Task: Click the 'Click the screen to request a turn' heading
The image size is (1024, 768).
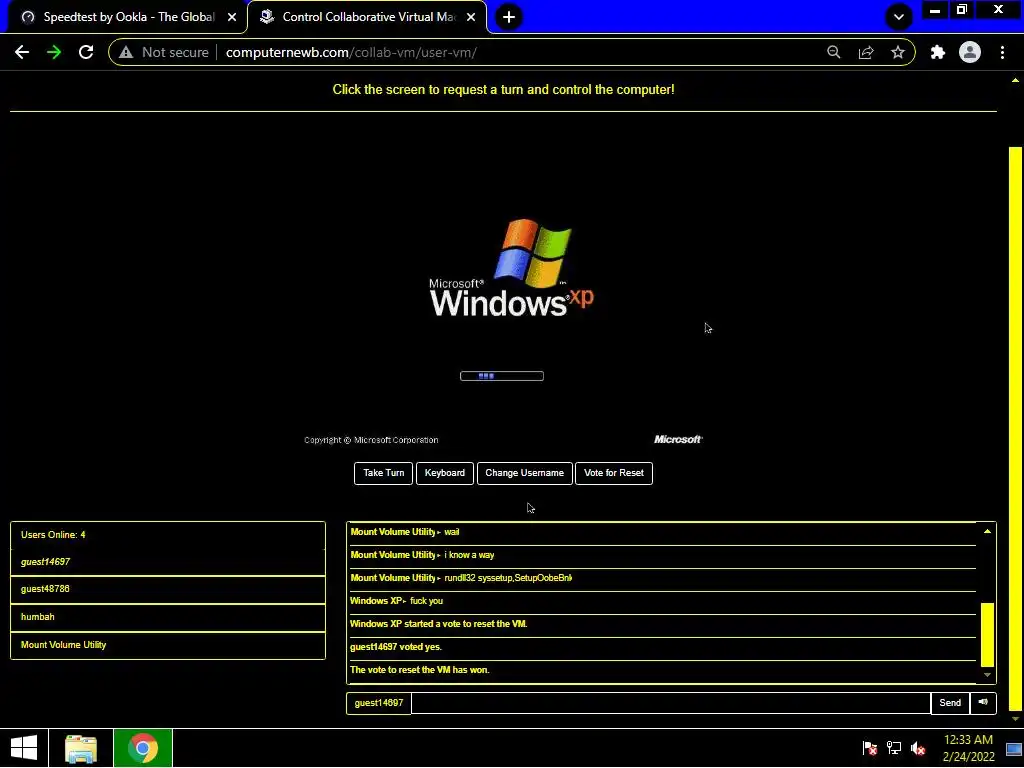Action: point(504,89)
